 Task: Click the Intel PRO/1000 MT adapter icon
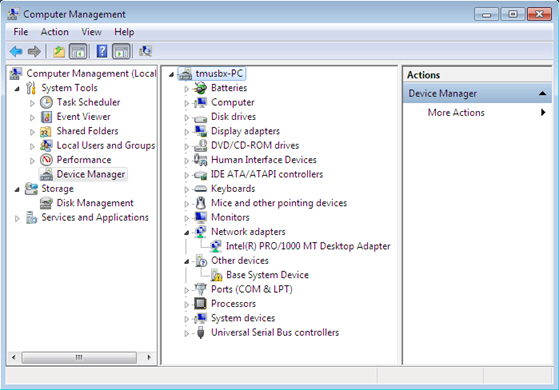(216, 246)
